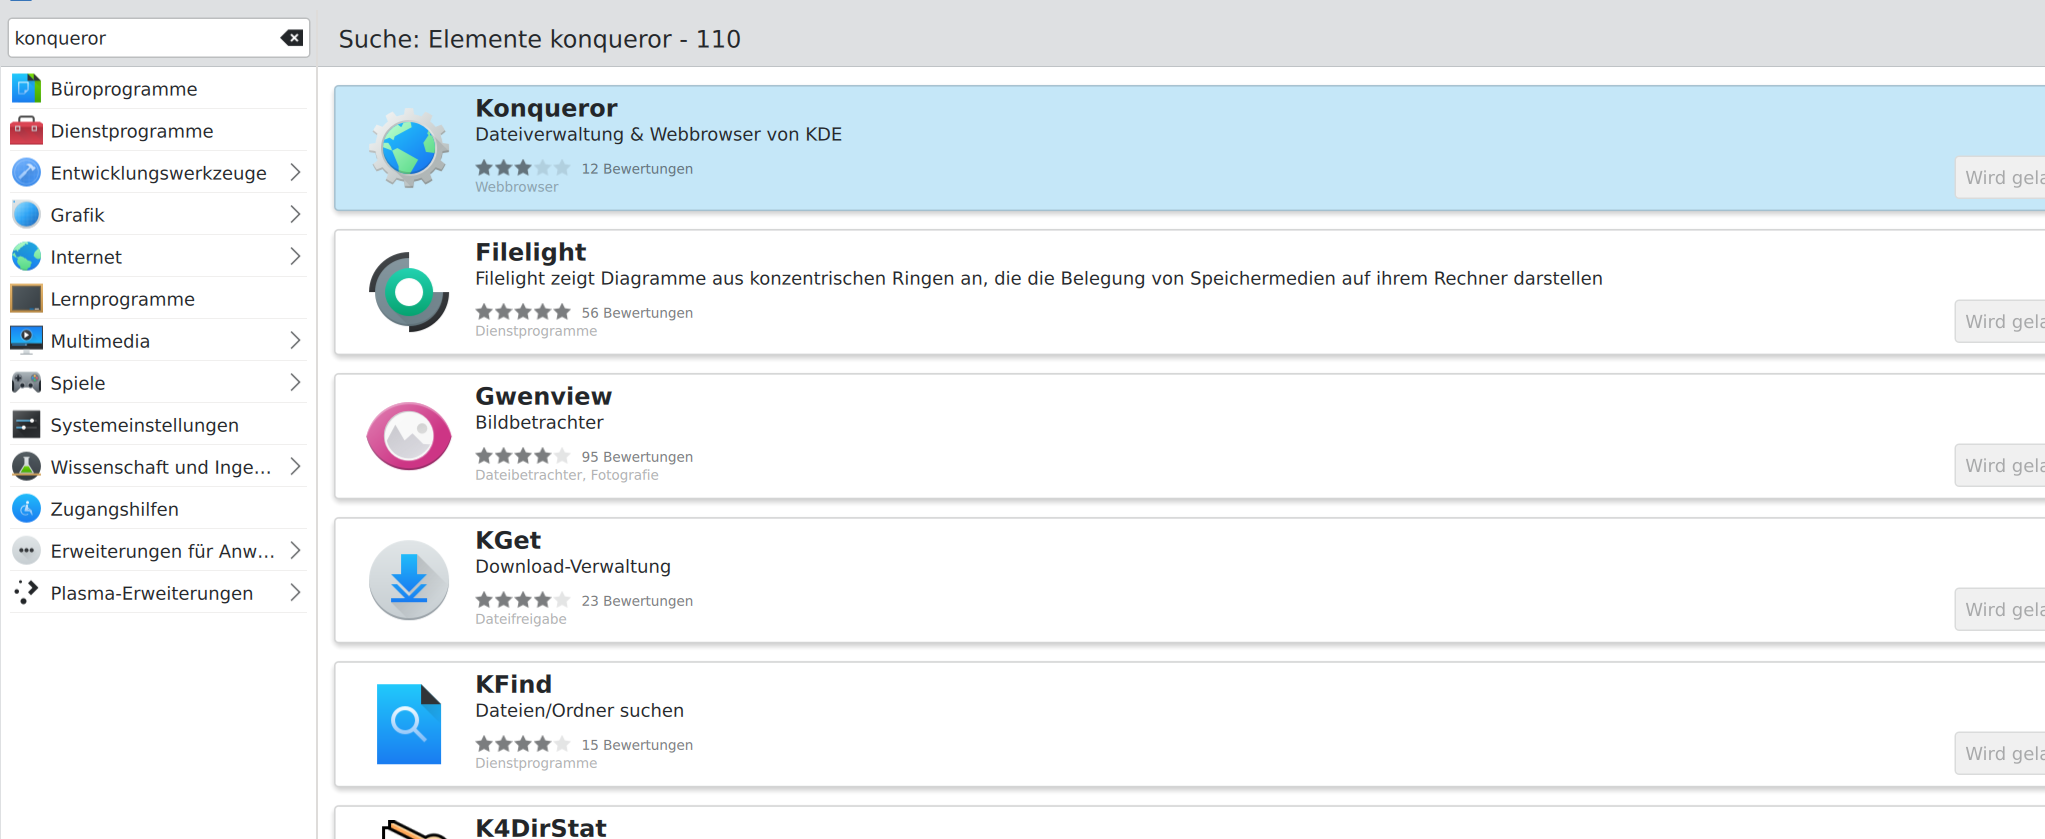This screenshot has width=2045, height=839.
Task: Select the Lernprogramme category
Action: [x=158, y=299]
